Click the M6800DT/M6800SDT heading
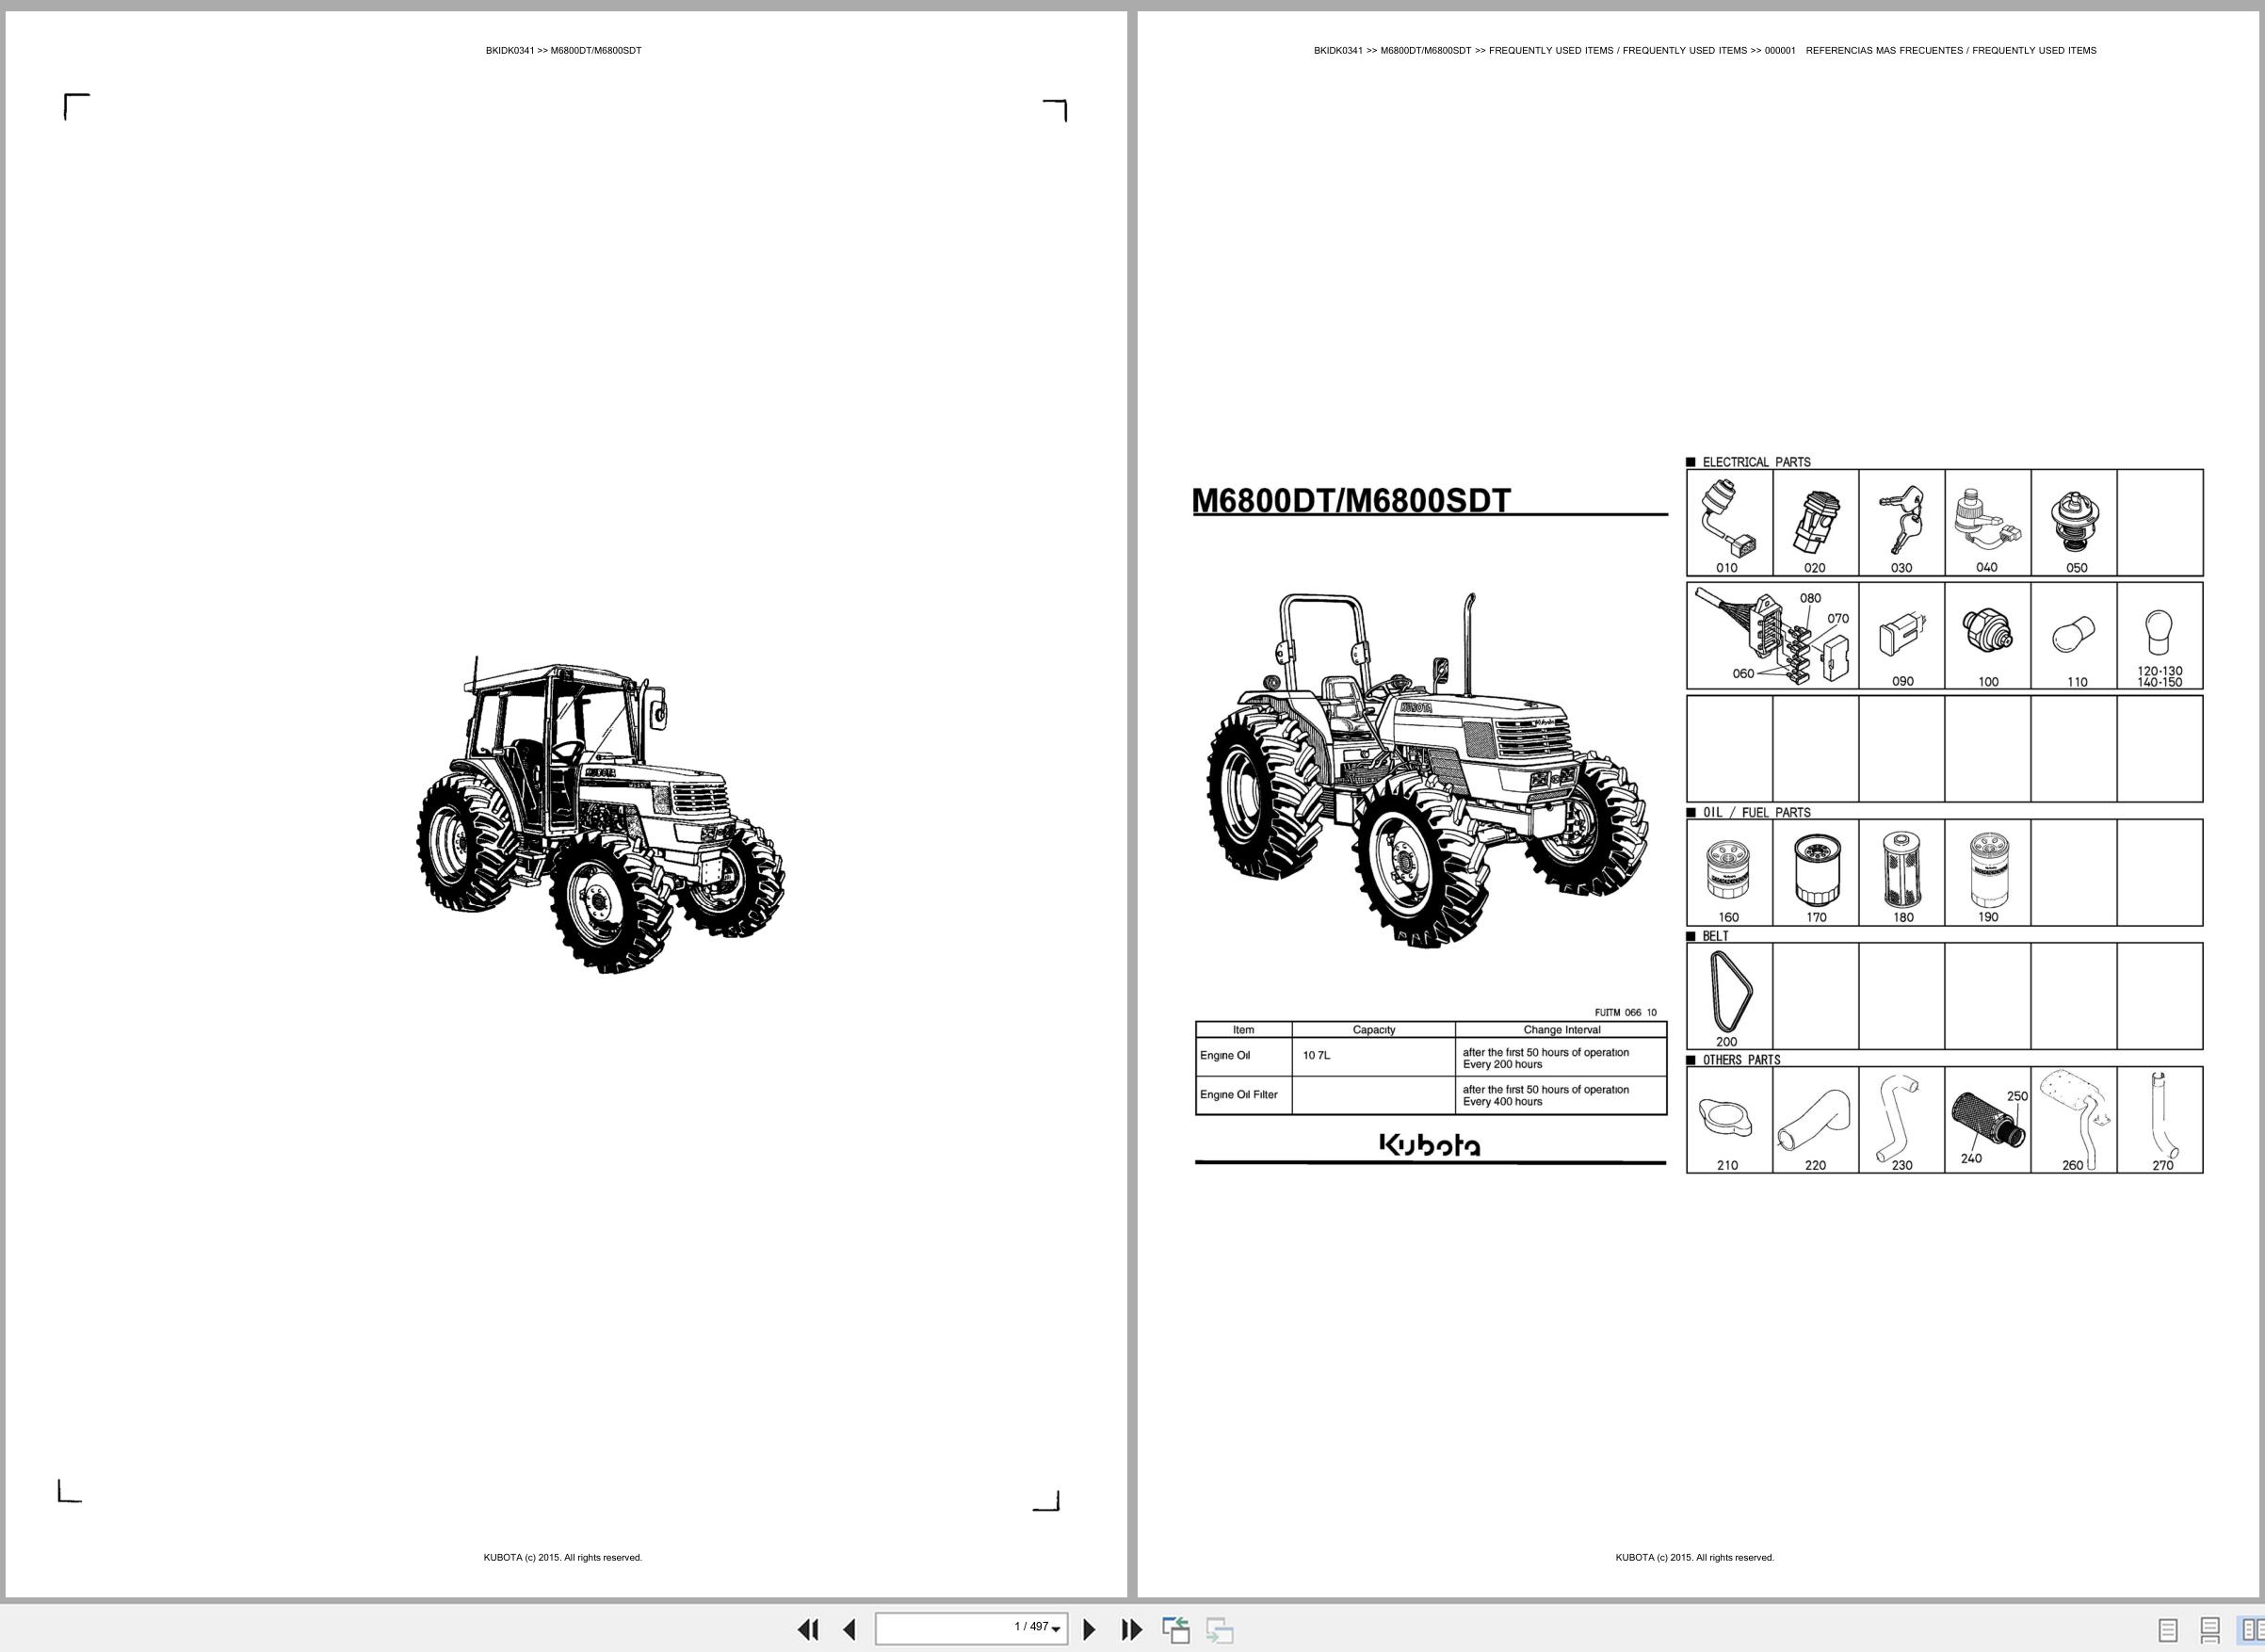 coord(1351,500)
